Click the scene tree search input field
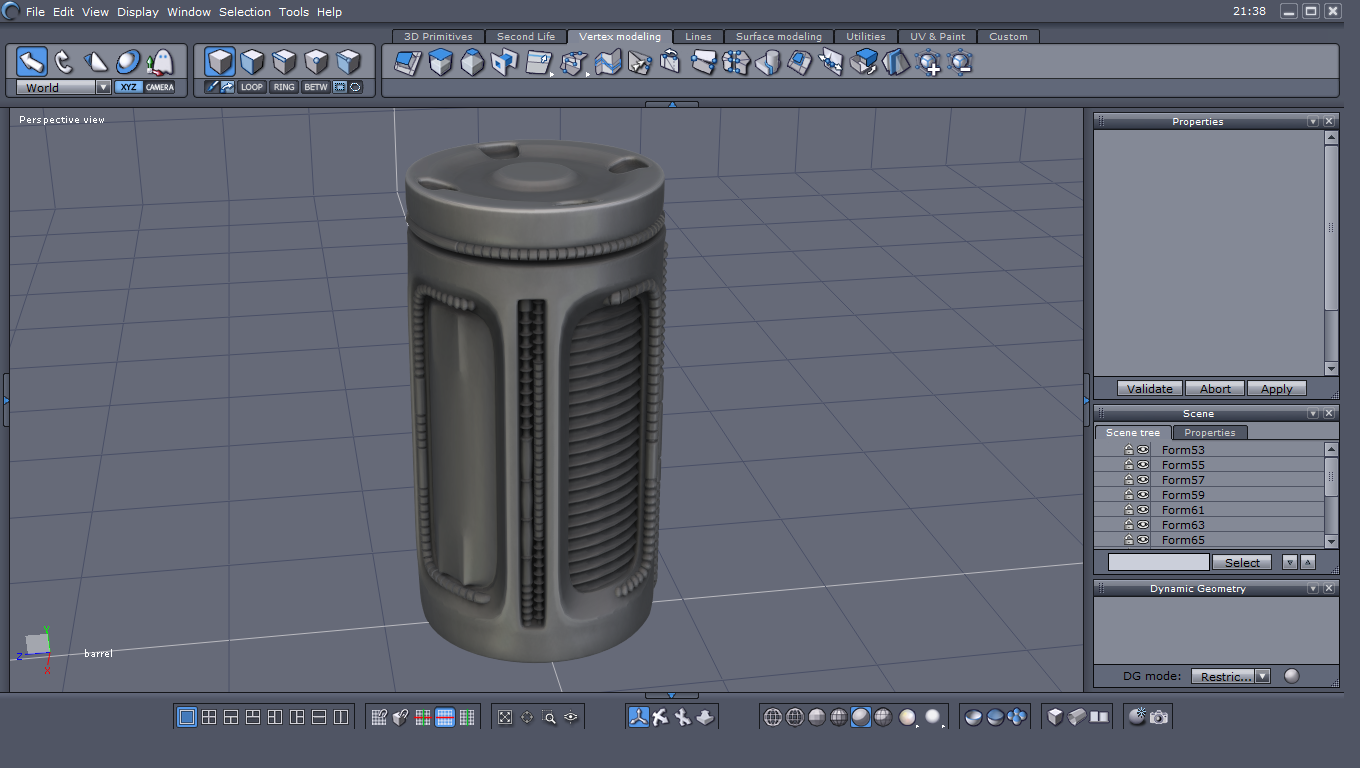The width and height of the screenshot is (1360, 768). pos(1158,563)
